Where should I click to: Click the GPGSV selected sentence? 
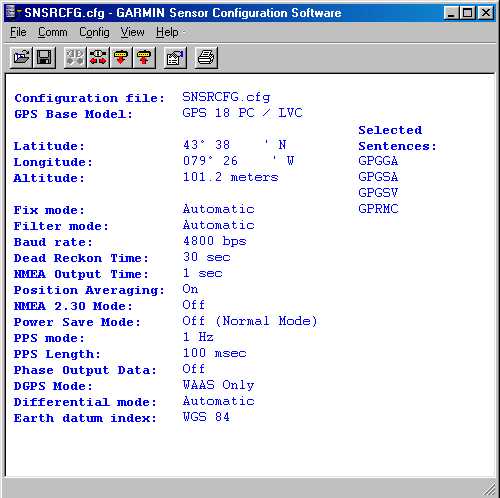coord(378,193)
